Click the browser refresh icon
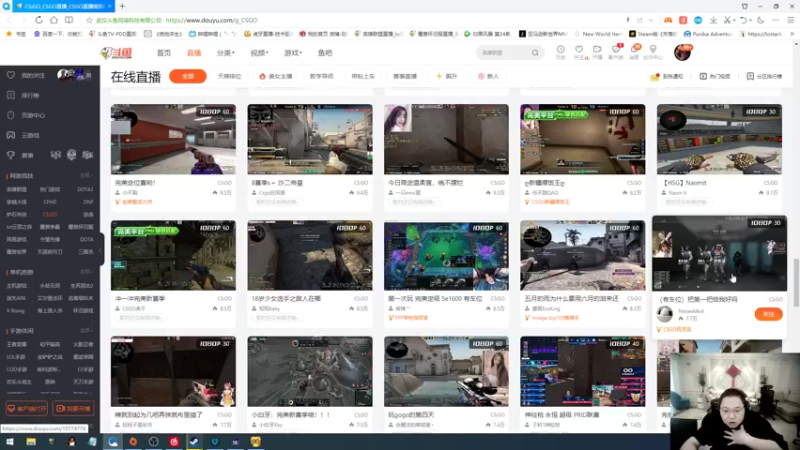The width and height of the screenshot is (800, 450). pos(39,20)
